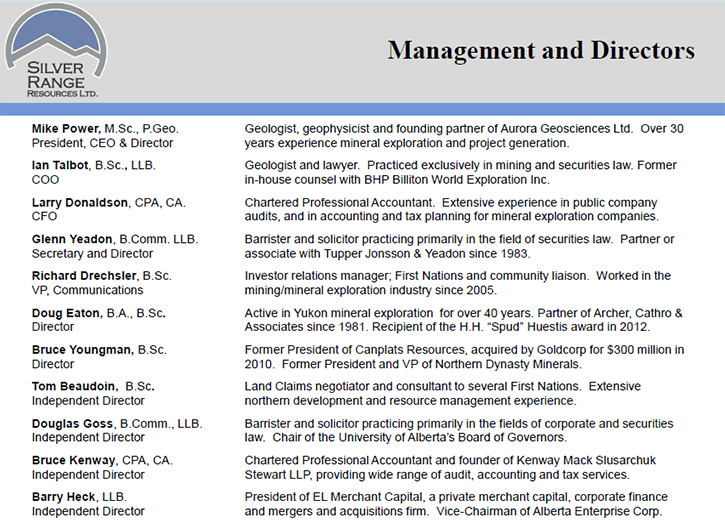
Task: Click Ian Talbot, B.Sc., LLB. name
Action: pyautogui.click(x=94, y=165)
